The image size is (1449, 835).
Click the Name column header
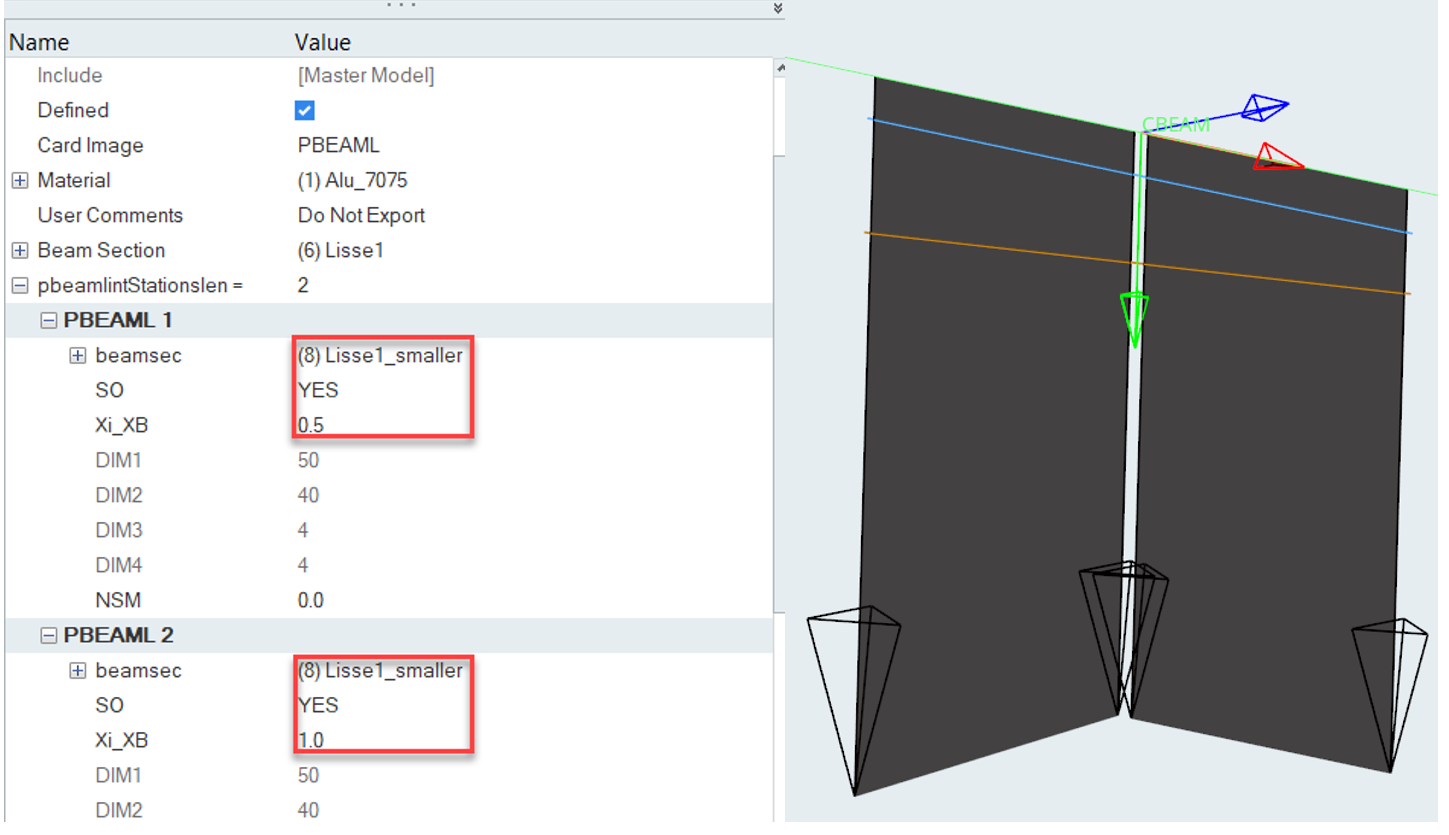[39, 42]
